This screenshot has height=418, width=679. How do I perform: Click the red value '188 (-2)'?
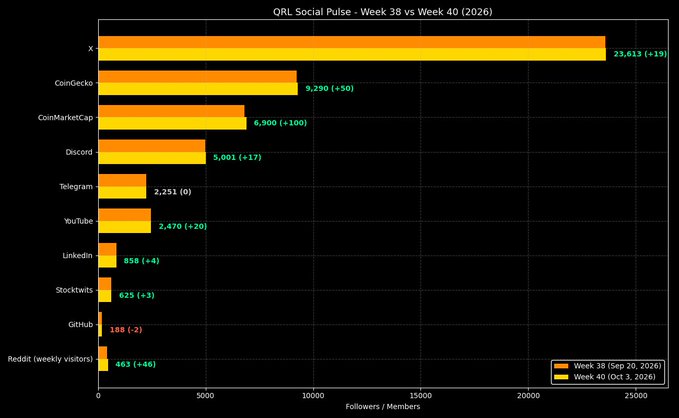[x=126, y=330]
